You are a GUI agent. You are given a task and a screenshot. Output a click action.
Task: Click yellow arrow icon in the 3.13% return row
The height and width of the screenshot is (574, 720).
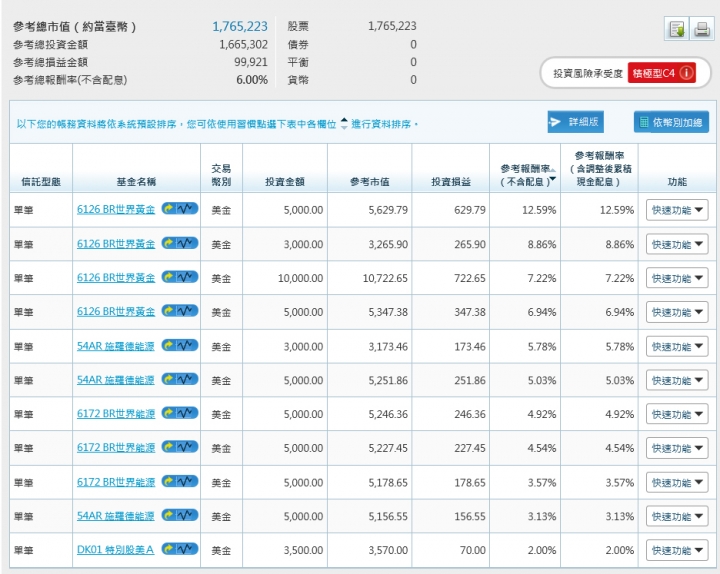169,515
